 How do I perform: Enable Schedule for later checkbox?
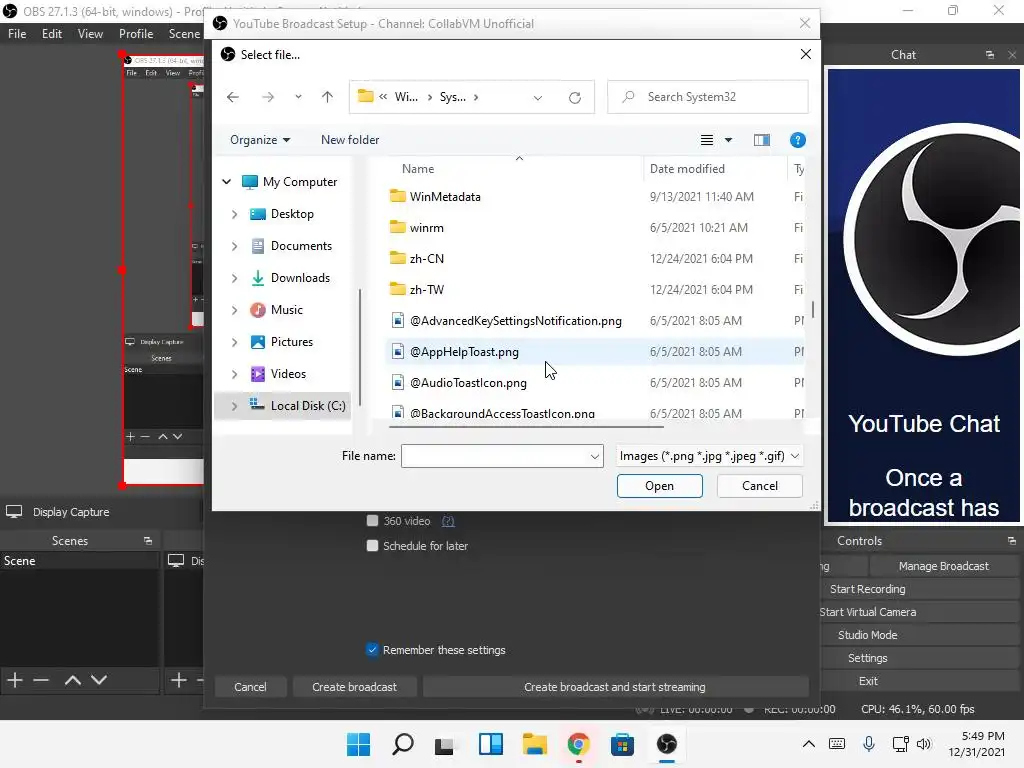tap(372, 545)
